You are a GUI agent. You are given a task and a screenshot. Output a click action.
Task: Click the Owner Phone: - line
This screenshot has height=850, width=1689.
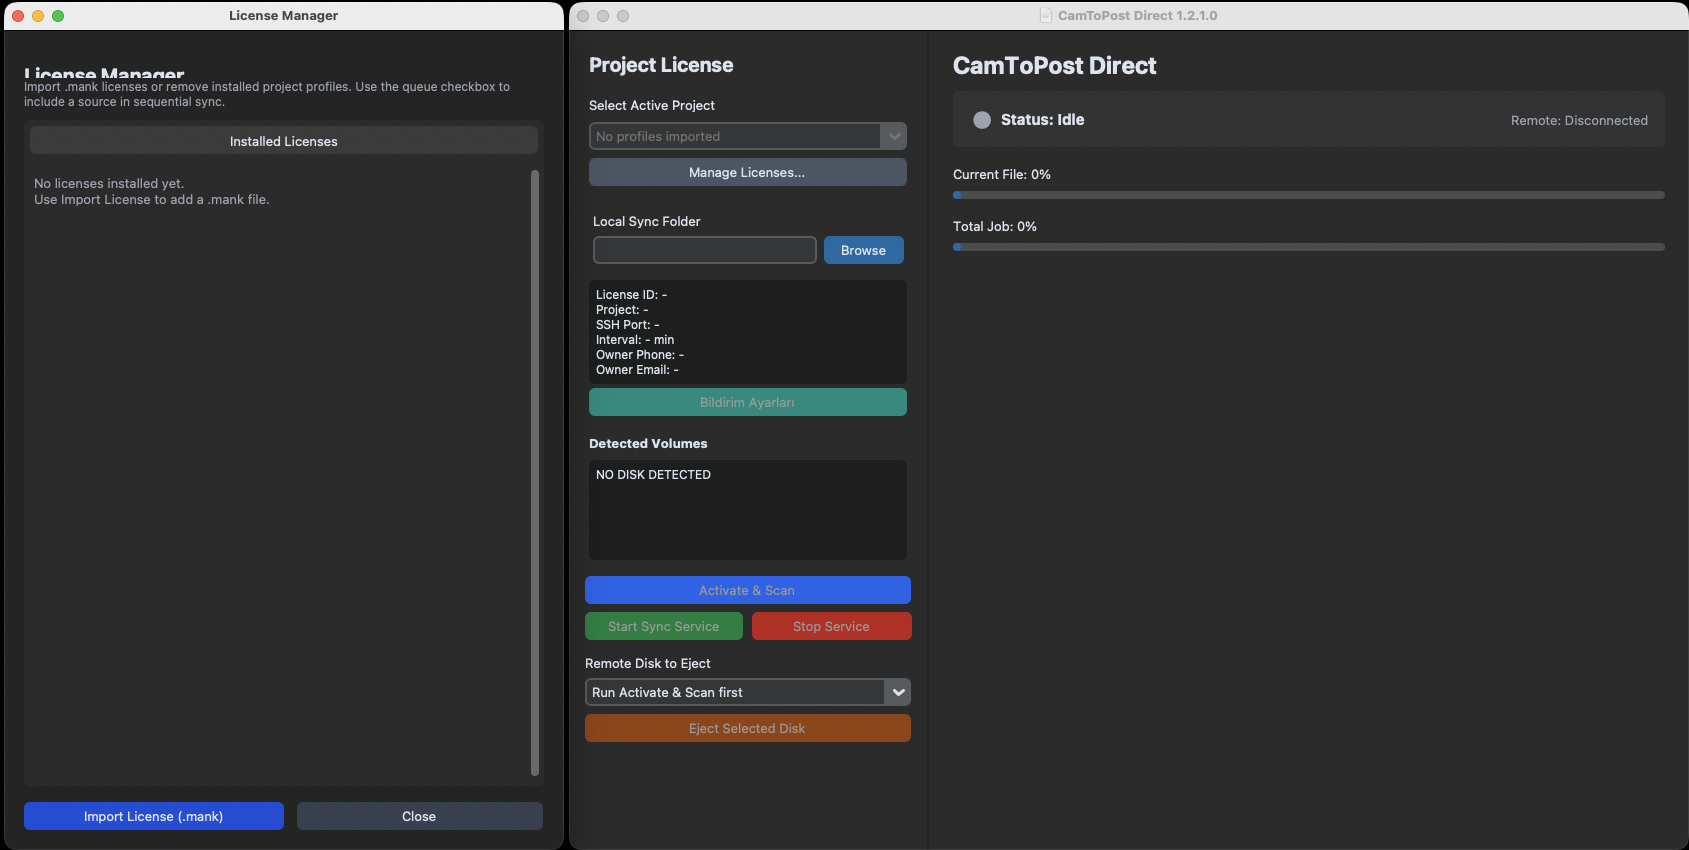click(640, 355)
